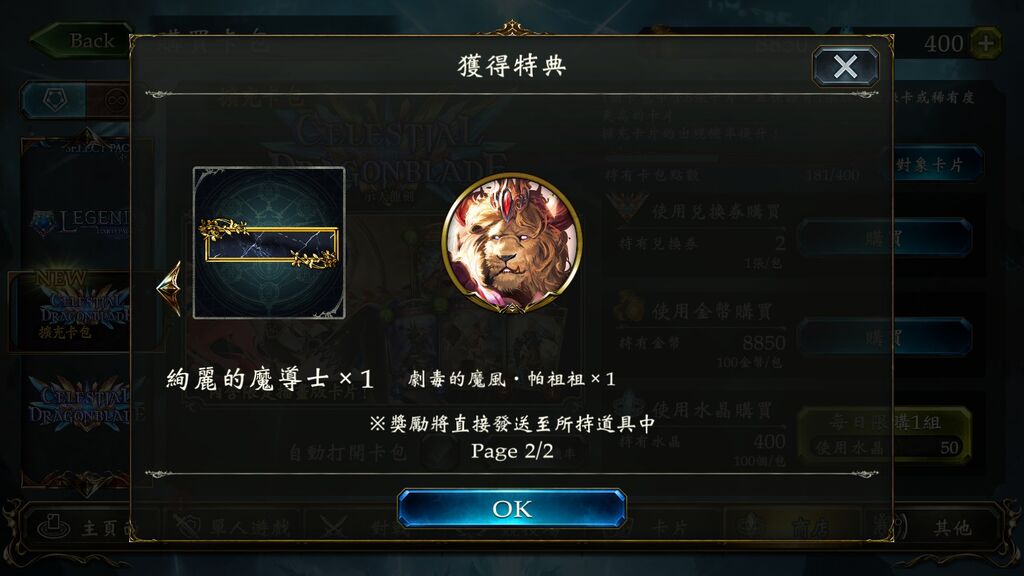This screenshot has width=1024, height=576.
Task: Select the 絢麗的魔導士 card sleeve thumbnail
Action: [x=269, y=242]
